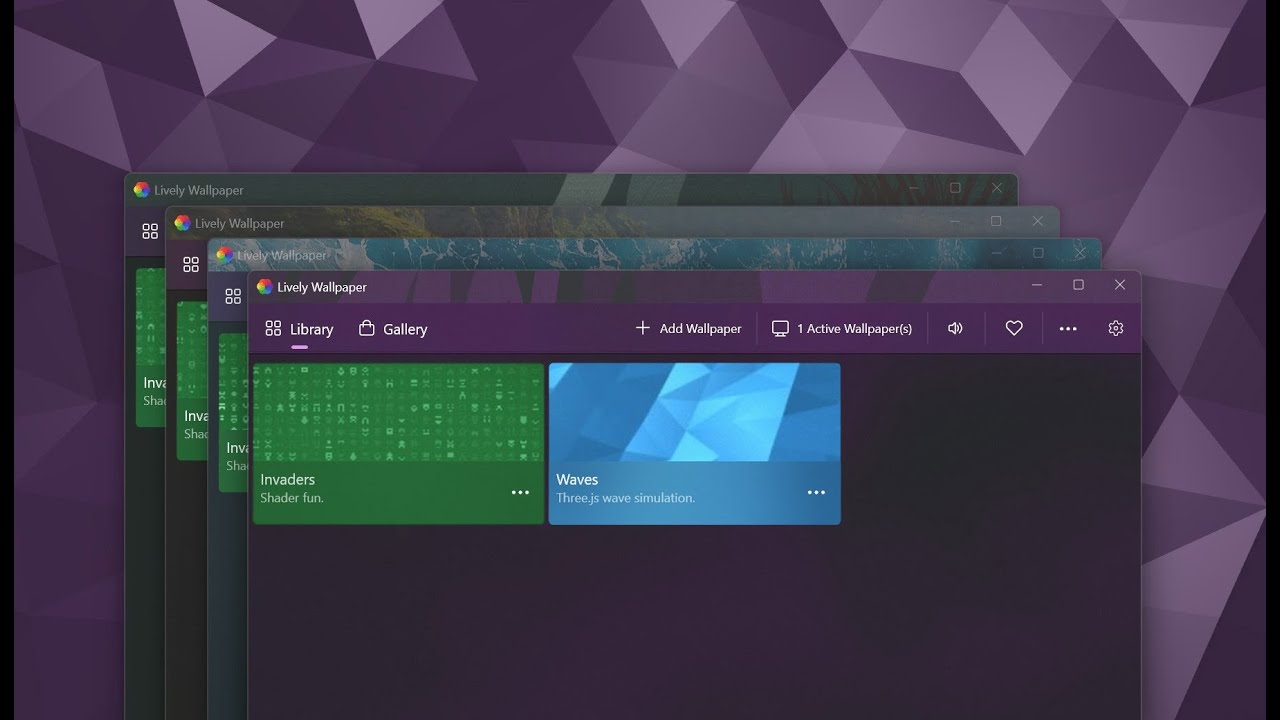Click the Library grid icon in rearmost window
Viewport: 1280px width, 720px height.
tap(150, 232)
